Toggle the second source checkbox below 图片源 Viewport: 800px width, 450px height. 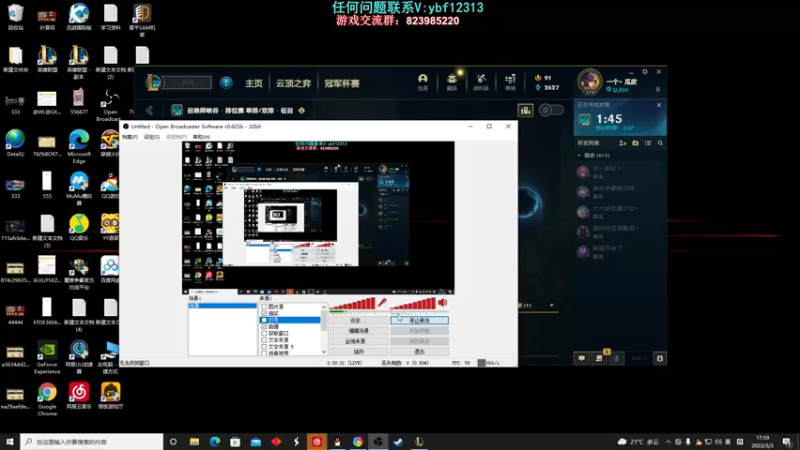(264, 313)
